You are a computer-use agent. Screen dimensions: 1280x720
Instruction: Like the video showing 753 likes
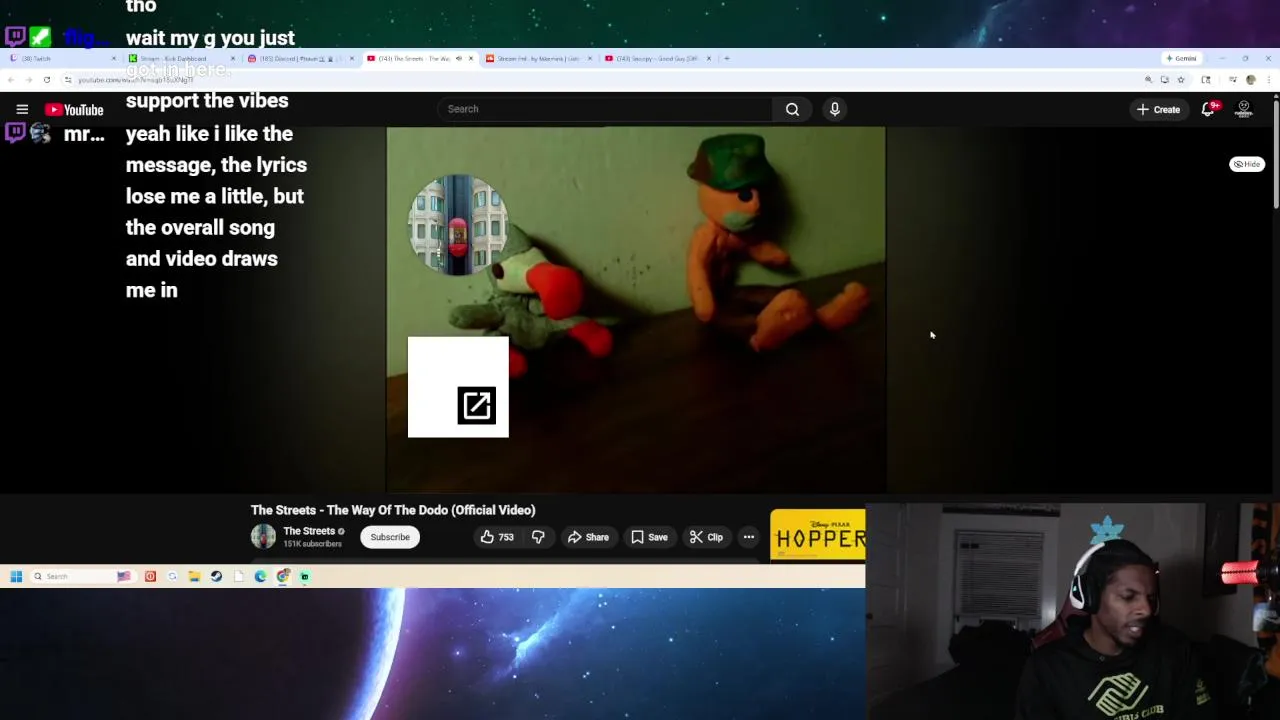click(x=497, y=537)
